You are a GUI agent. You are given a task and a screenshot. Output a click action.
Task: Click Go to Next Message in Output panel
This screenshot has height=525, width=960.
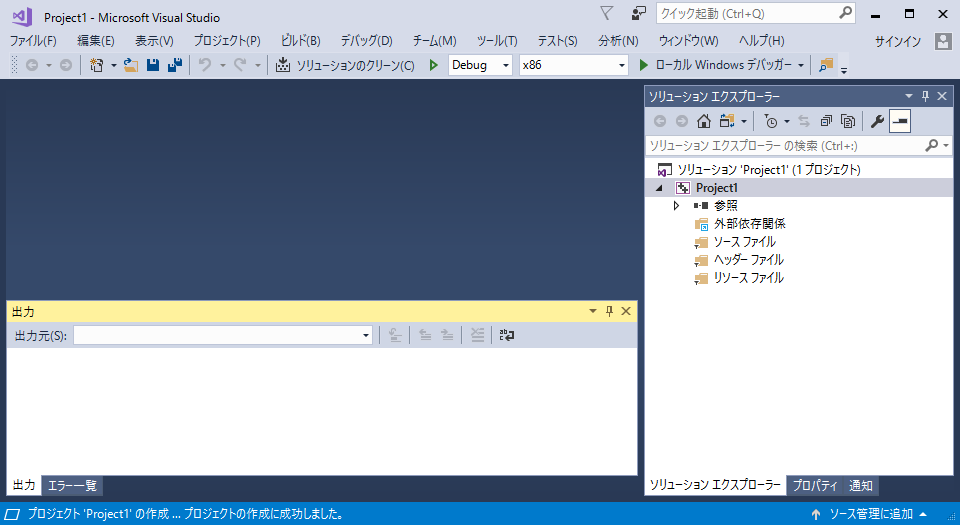448,335
